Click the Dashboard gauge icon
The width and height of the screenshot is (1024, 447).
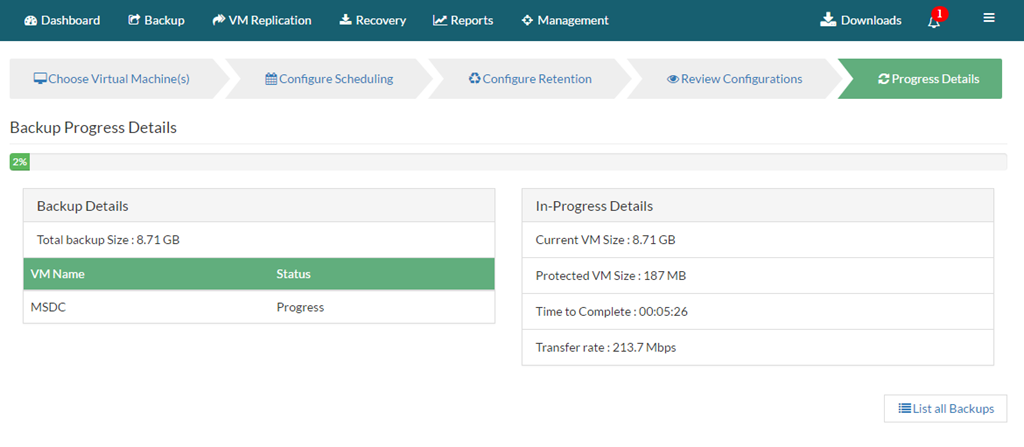click(x=31, y=20)
